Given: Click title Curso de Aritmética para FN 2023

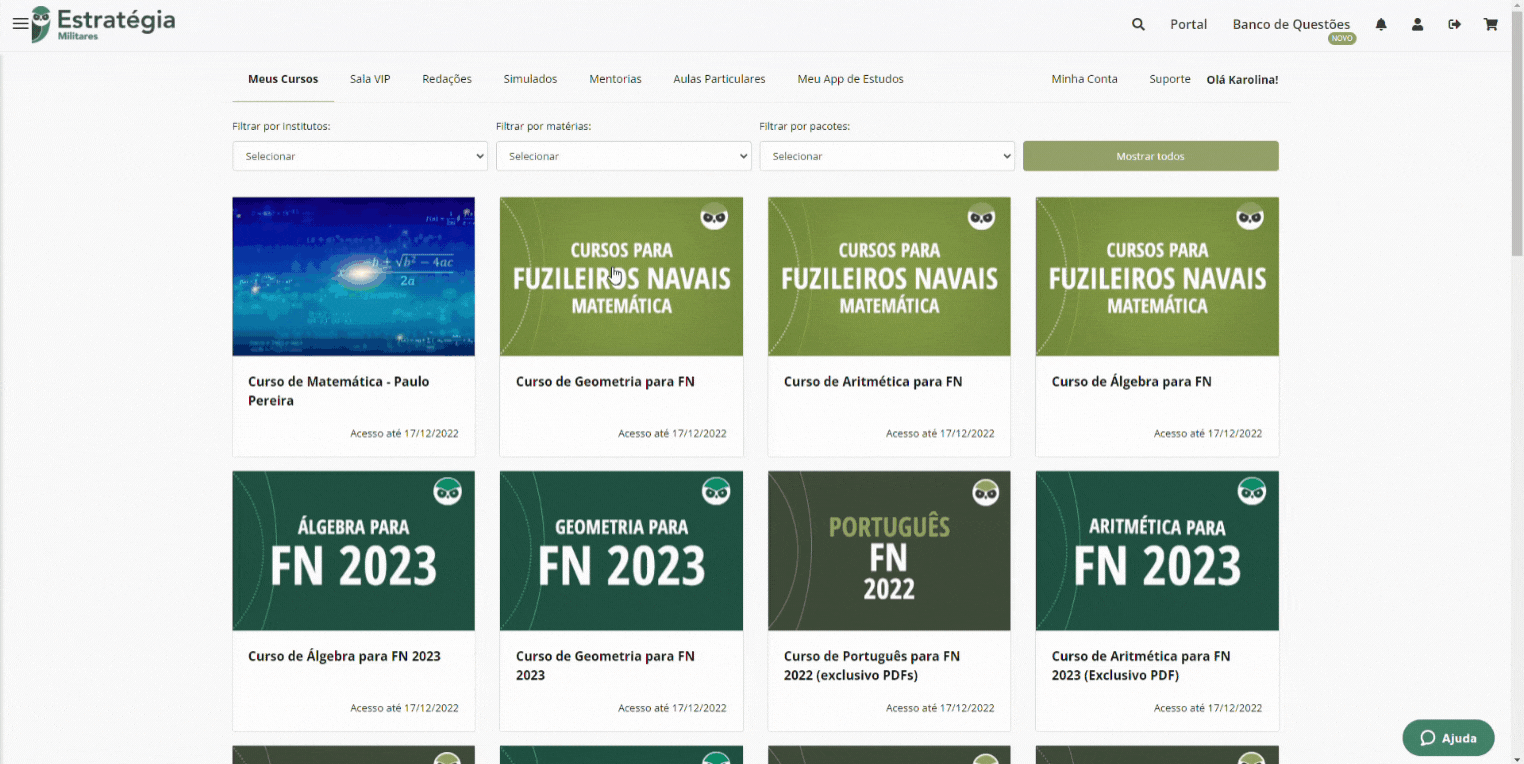Looking at the screenshot, I should pos(1141,666).
